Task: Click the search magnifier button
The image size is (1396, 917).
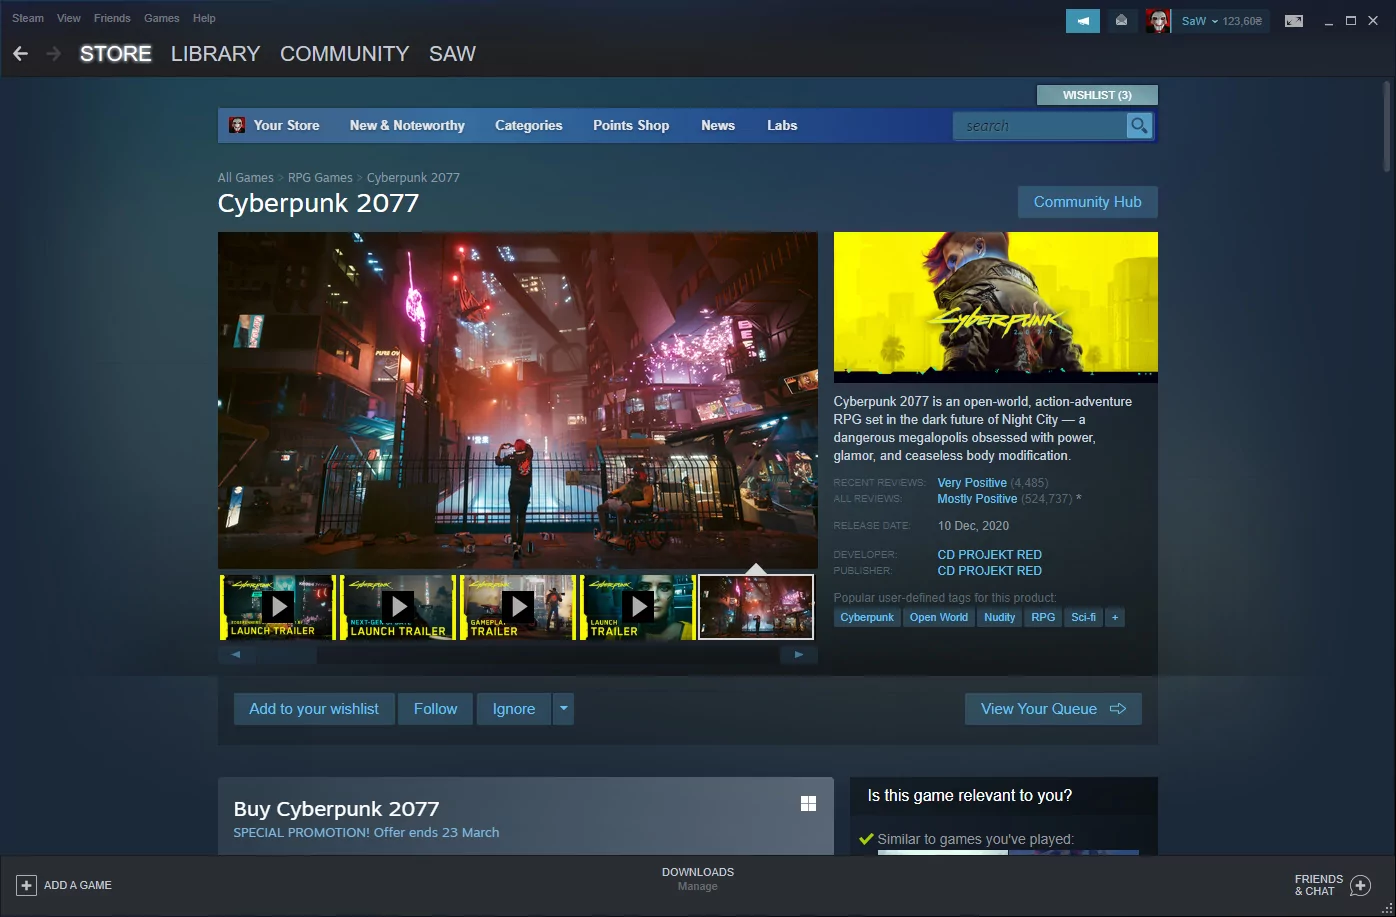Action: [x=1139, y=125]
